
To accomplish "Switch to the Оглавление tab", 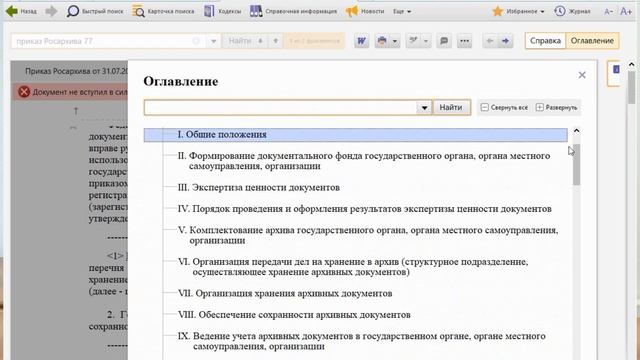I will 592,41.
